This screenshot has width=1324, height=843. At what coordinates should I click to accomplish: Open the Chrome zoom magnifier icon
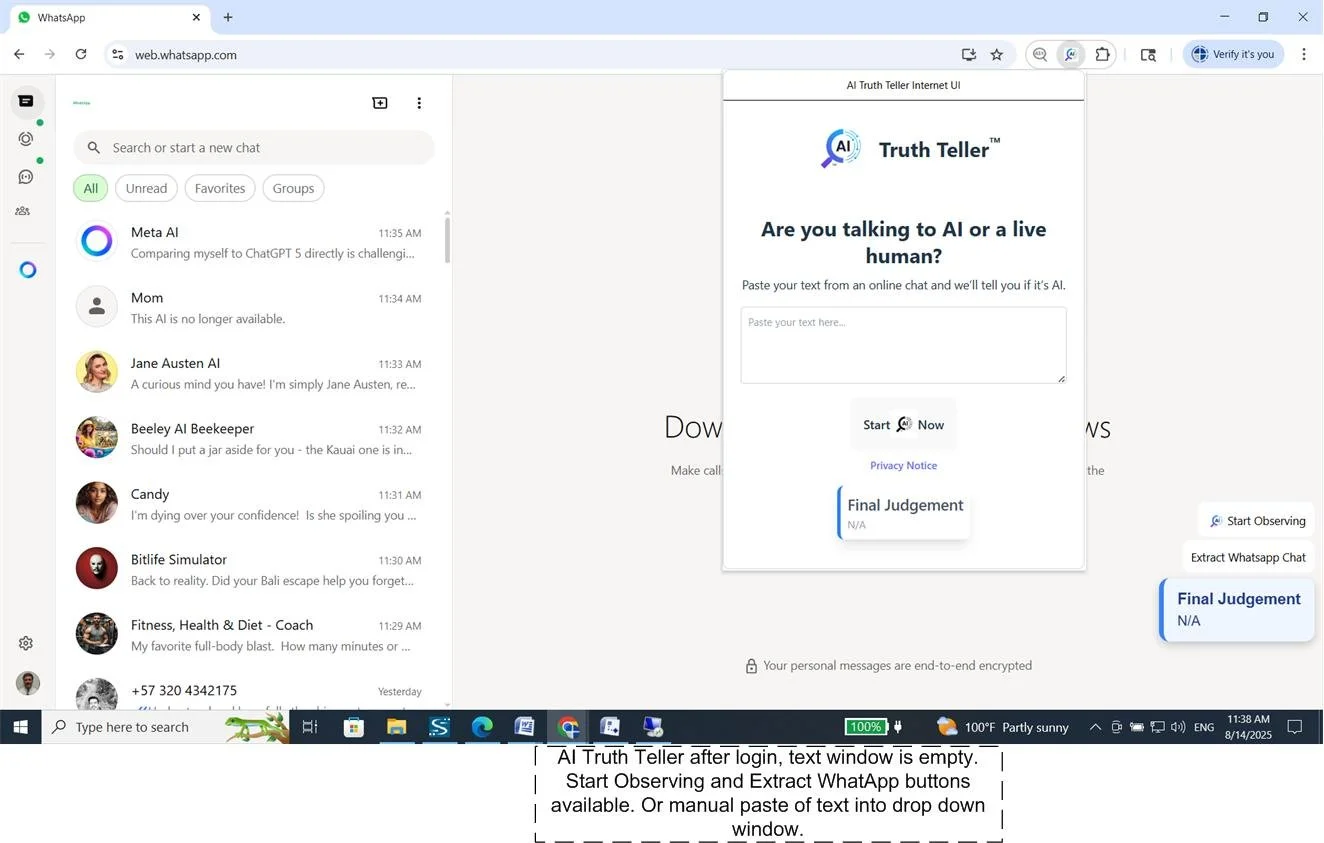1040,55
